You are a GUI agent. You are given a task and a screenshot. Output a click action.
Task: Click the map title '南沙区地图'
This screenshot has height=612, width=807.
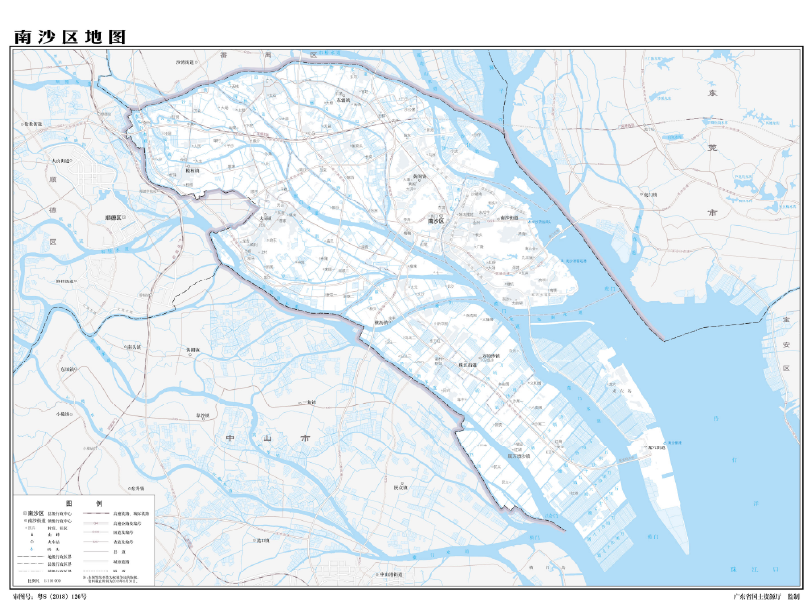(69, 37)
